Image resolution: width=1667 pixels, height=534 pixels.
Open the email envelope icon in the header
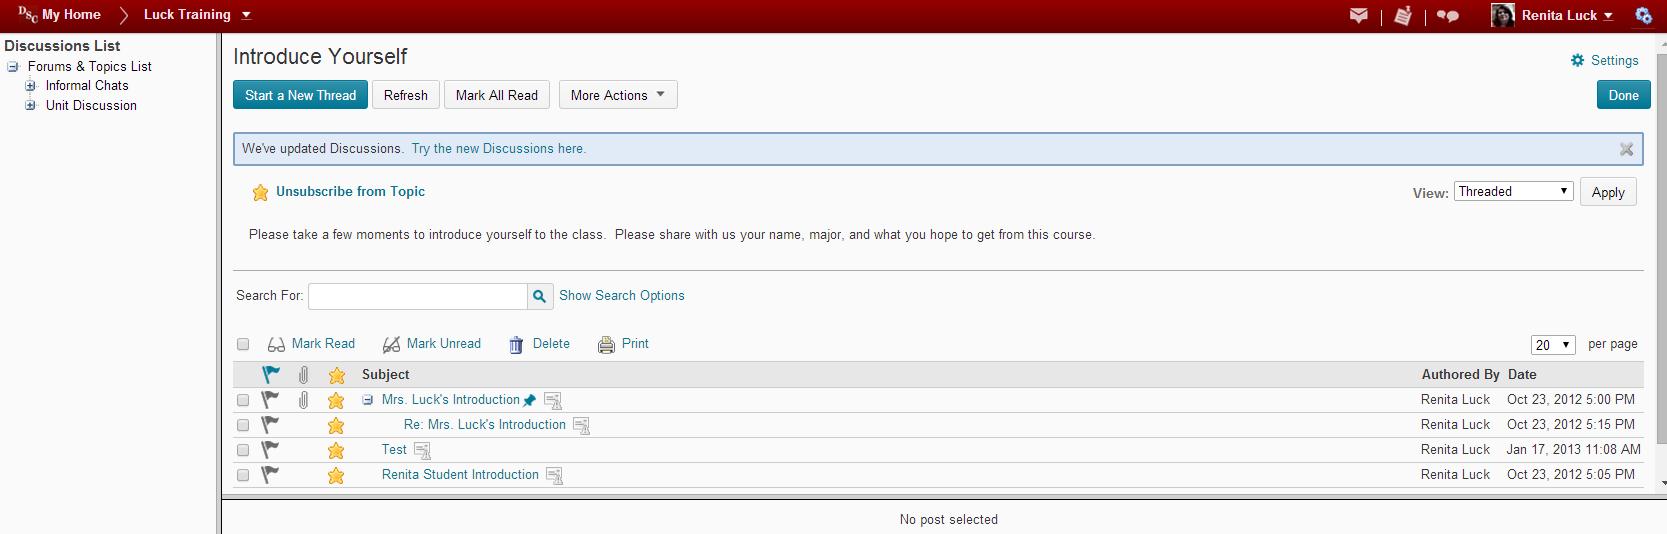point(1358,15)
